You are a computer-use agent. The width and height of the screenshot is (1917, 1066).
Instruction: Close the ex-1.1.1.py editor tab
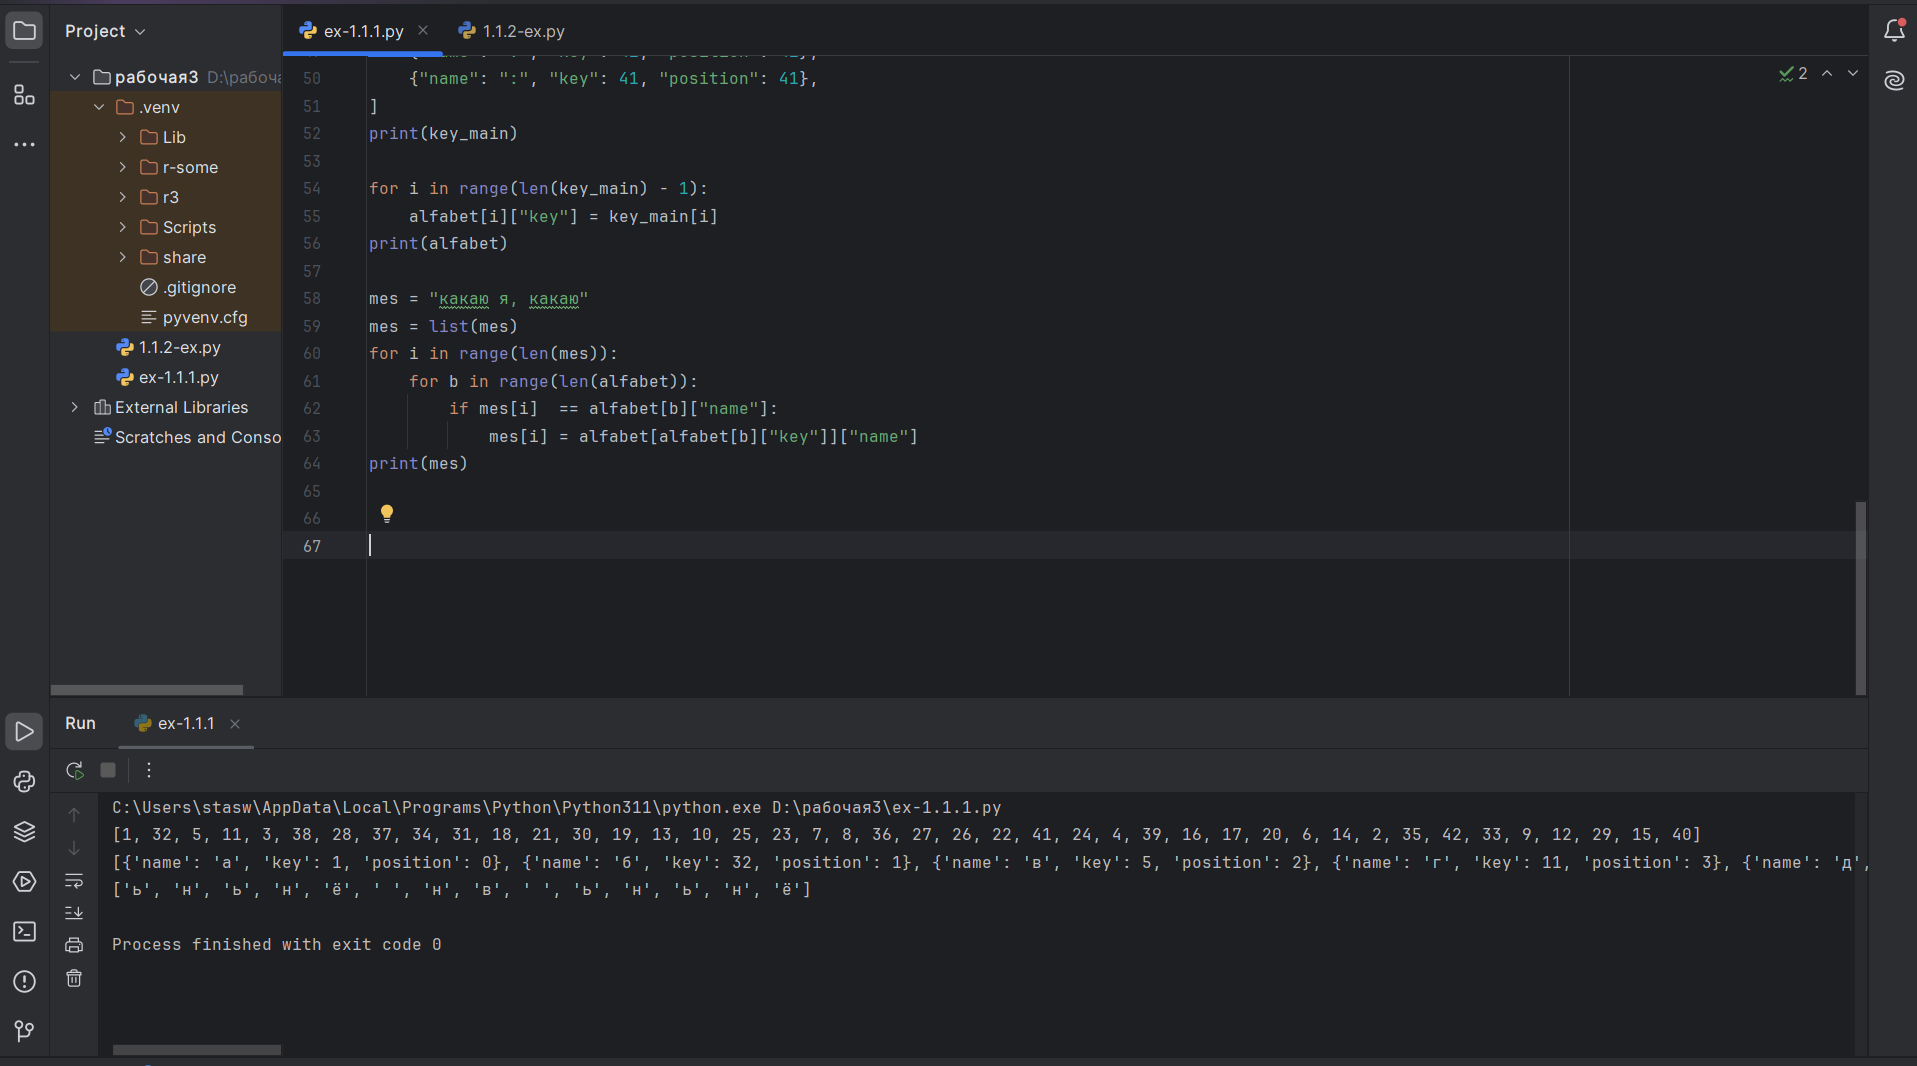[x=423, y=30]
